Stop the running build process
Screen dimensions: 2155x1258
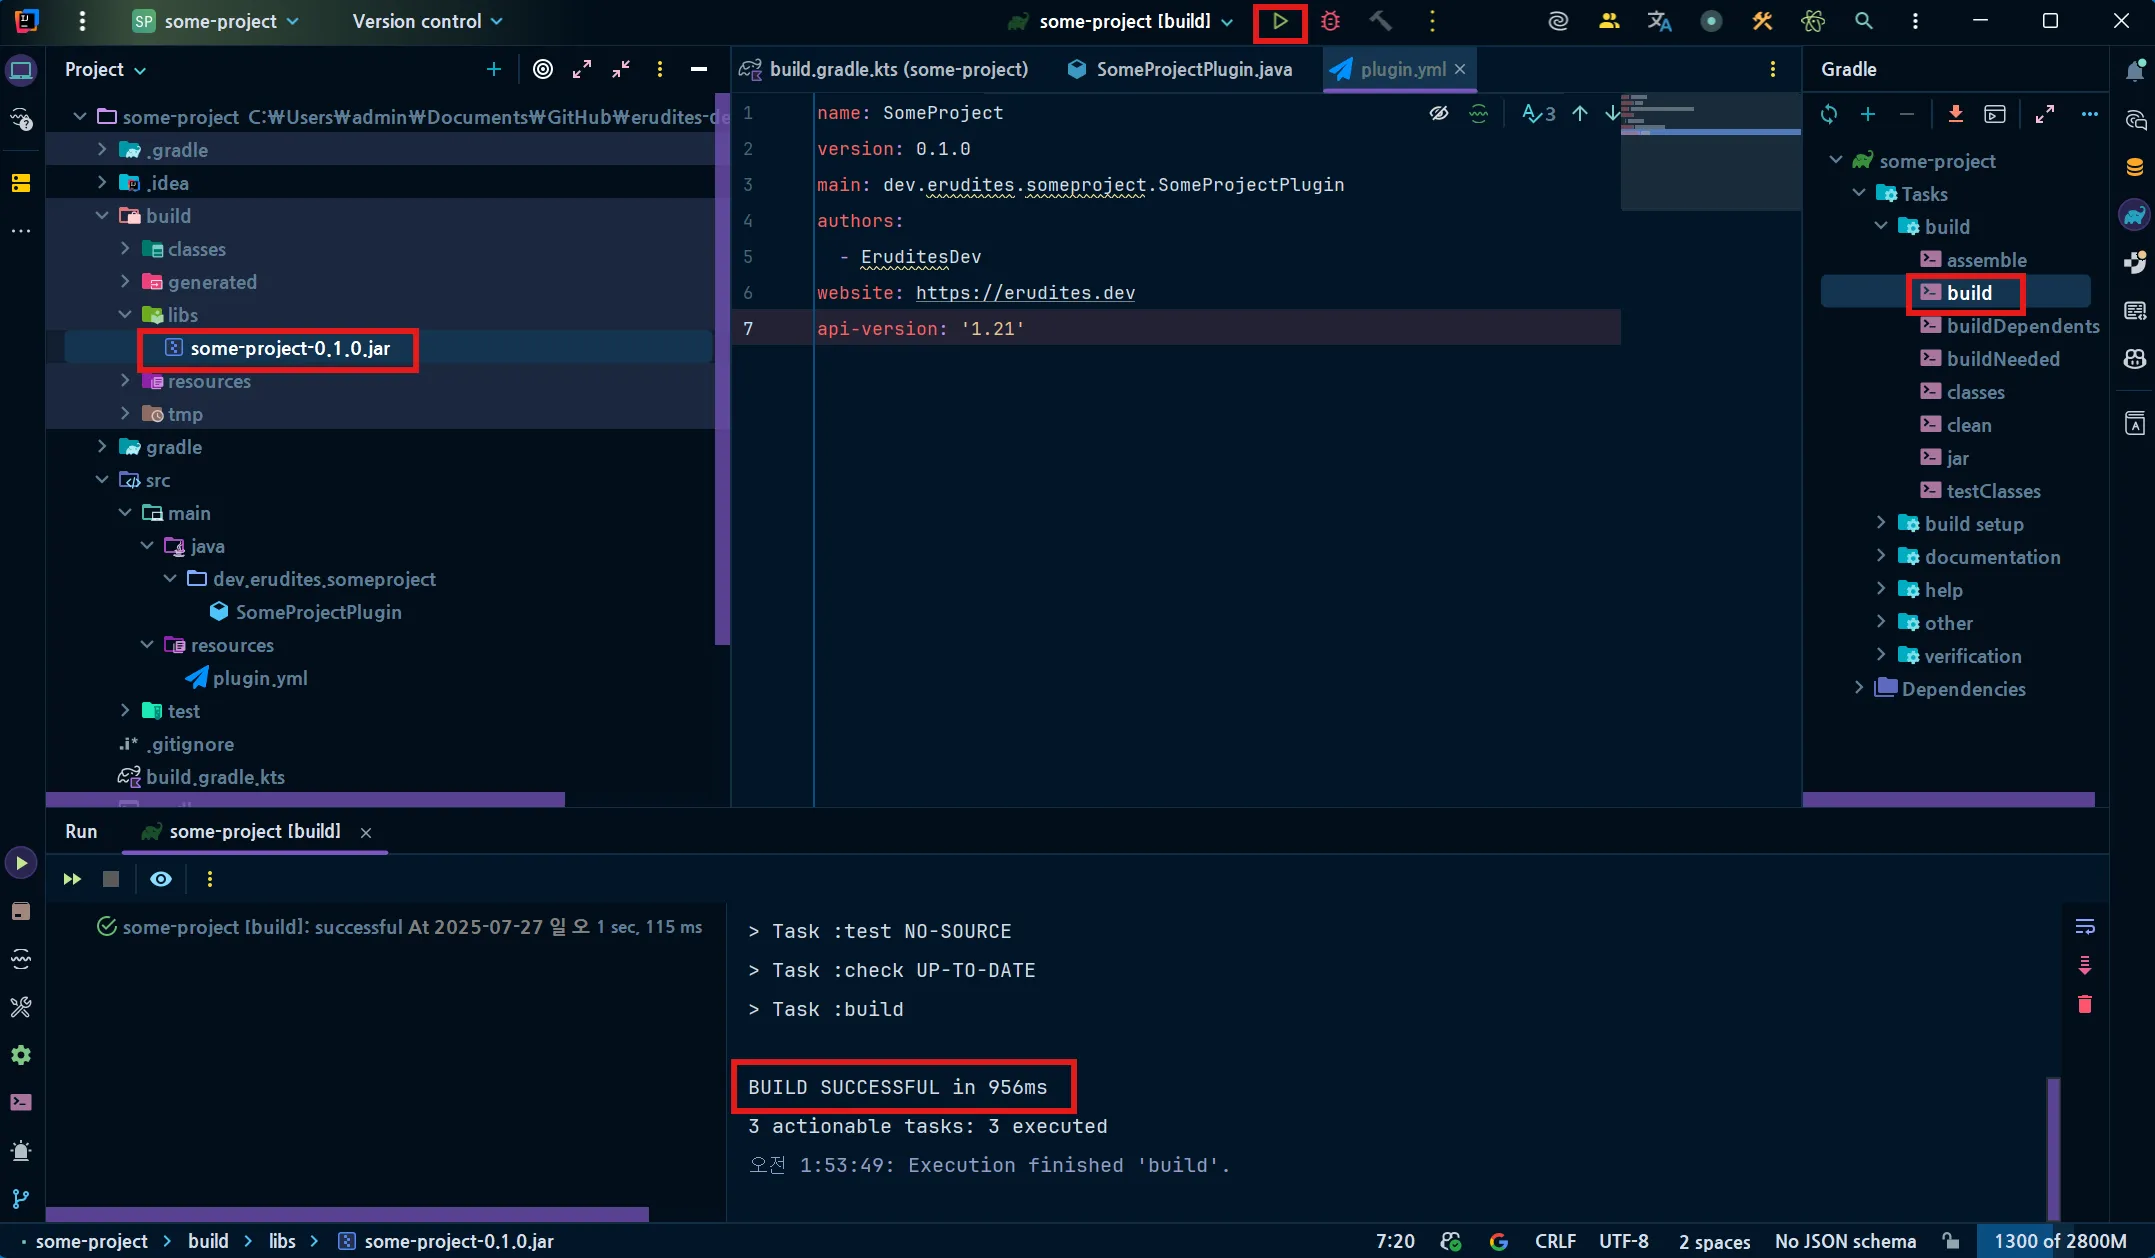[x=111, y=879]
